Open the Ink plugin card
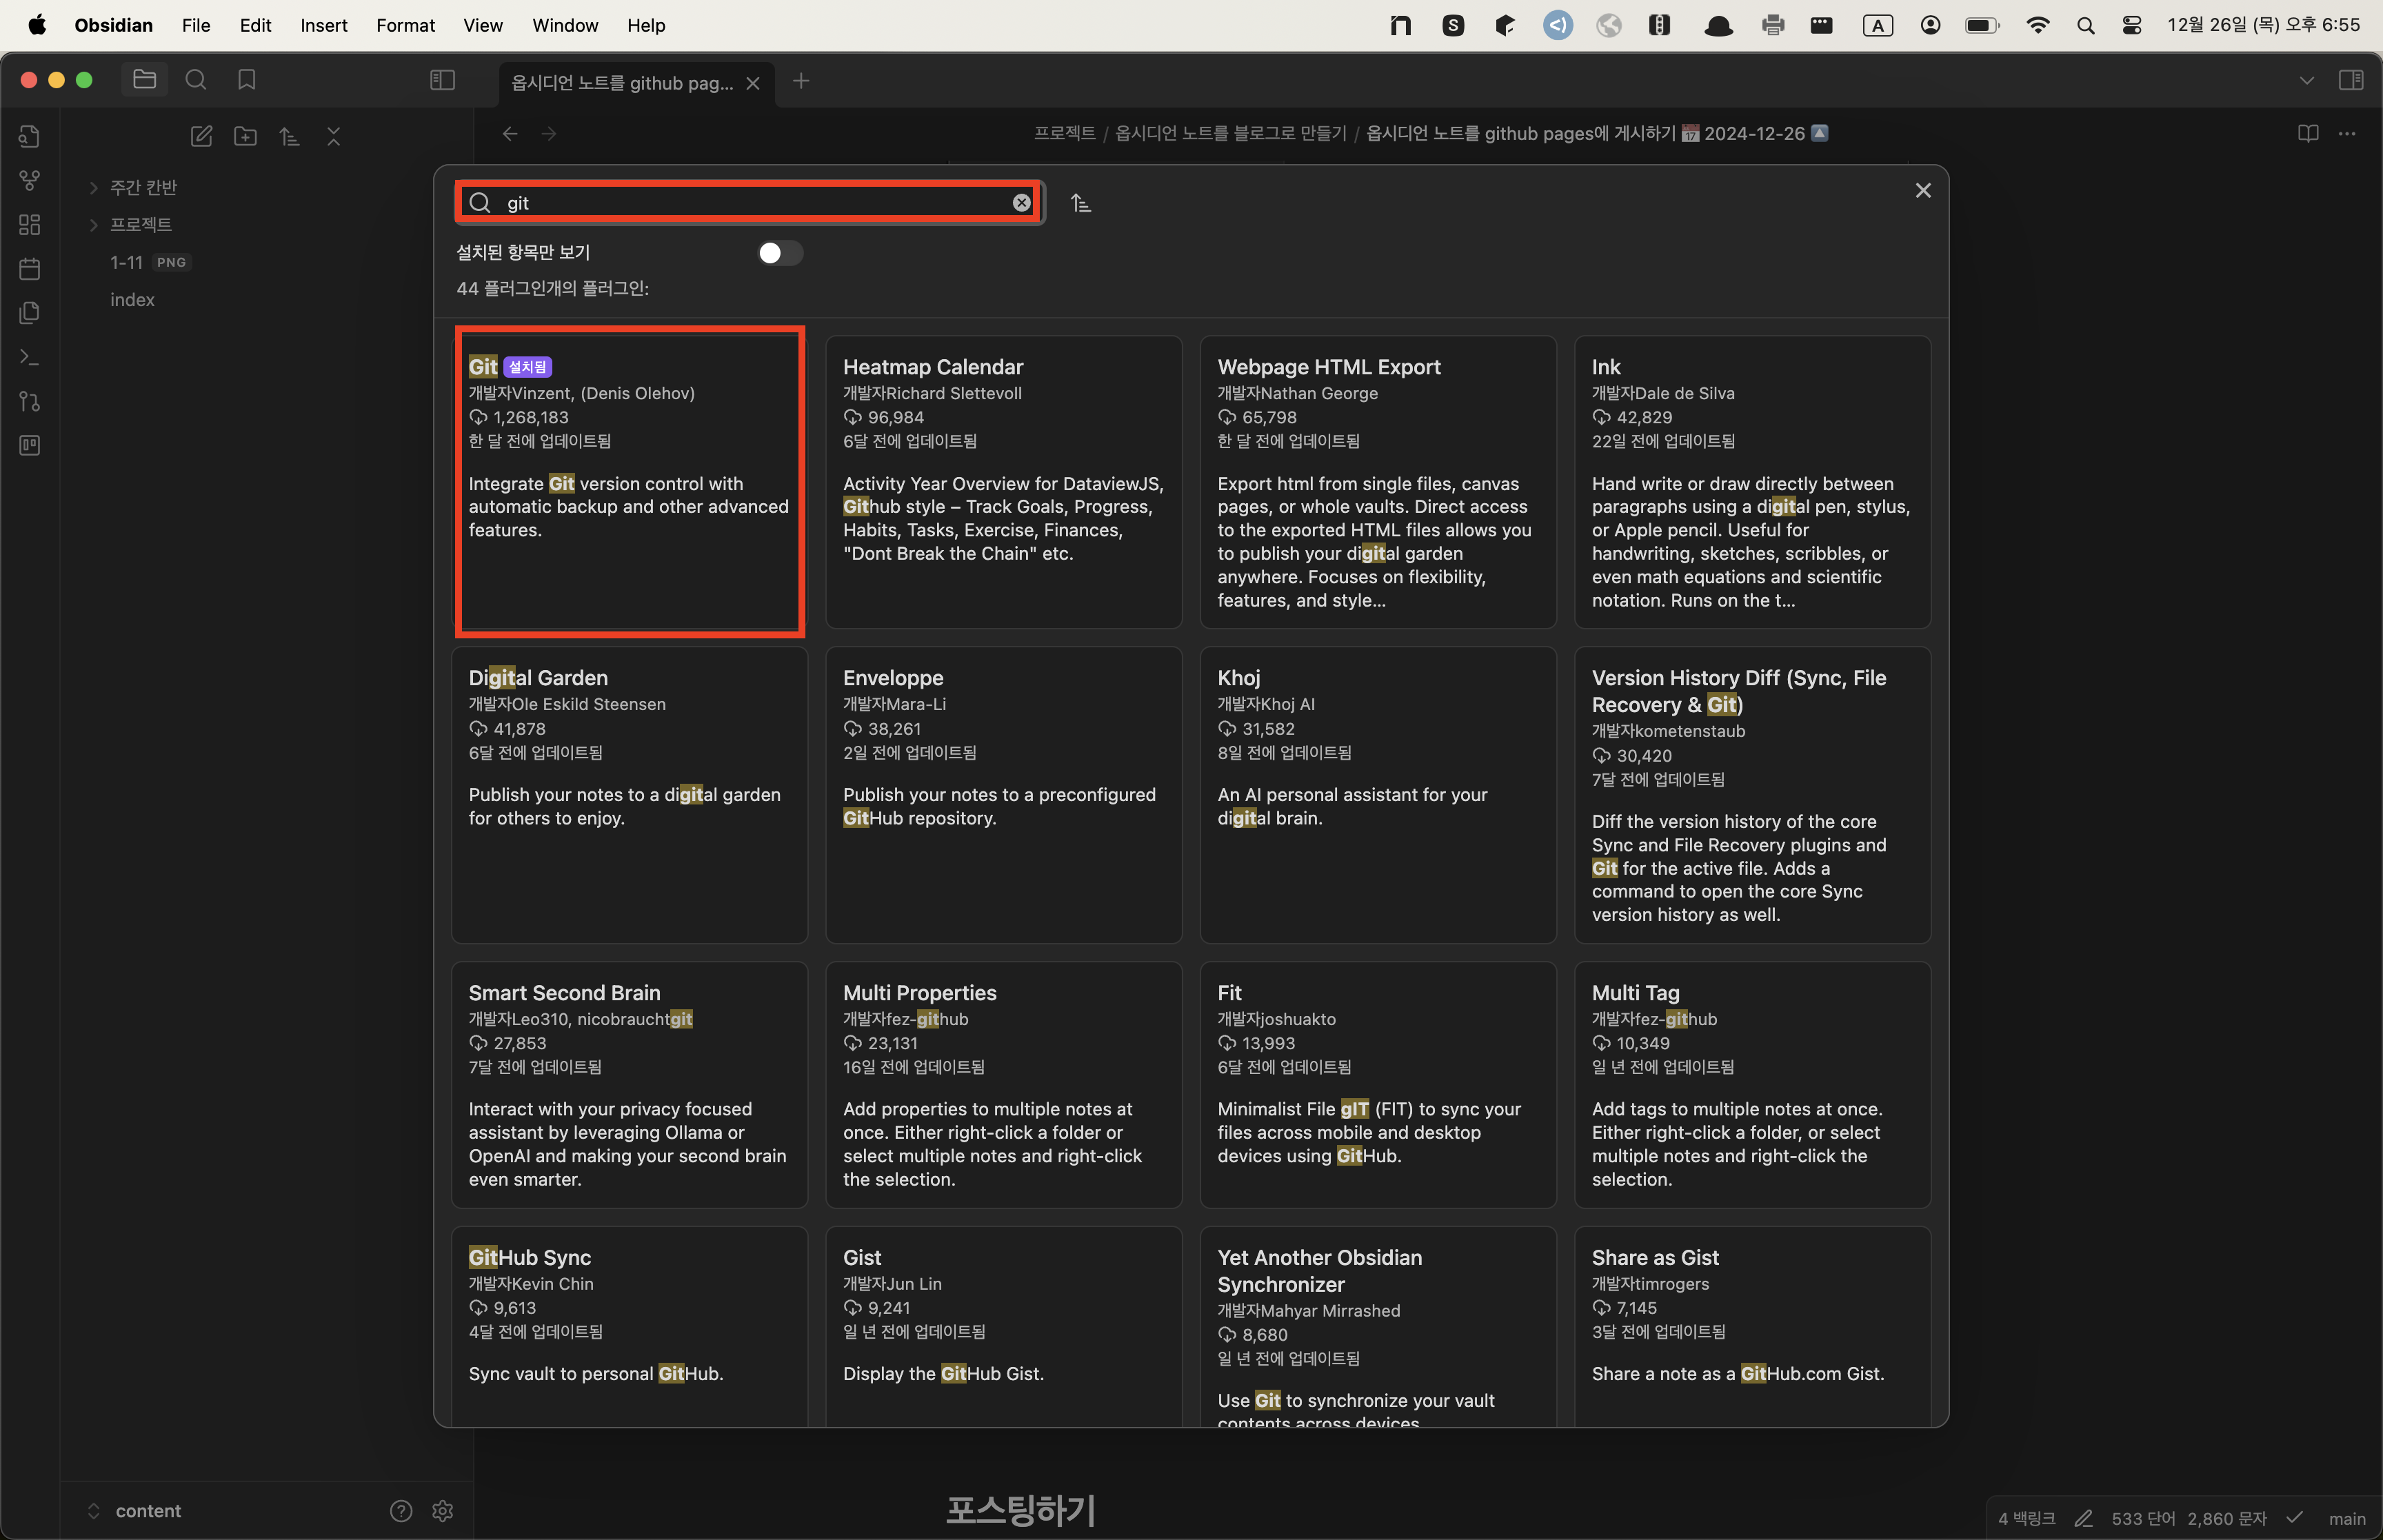 click(1752, 482)
